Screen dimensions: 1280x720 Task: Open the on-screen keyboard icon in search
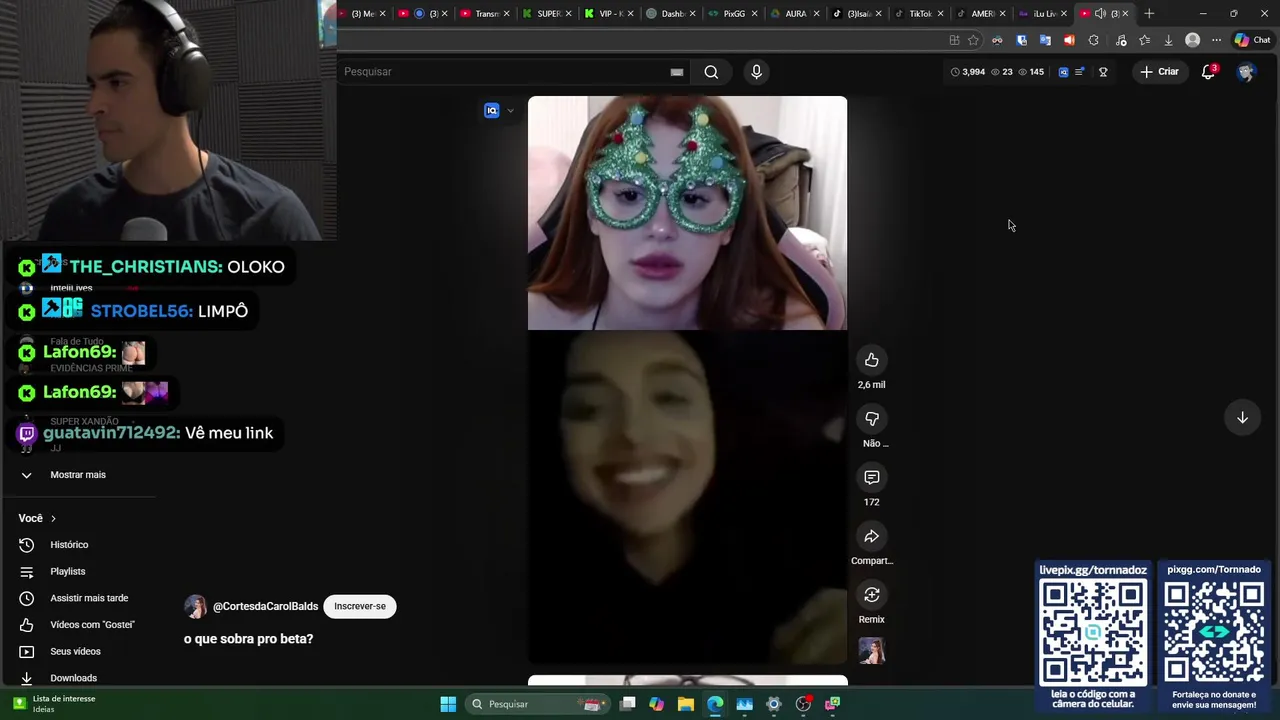click(x=677, y=72)
